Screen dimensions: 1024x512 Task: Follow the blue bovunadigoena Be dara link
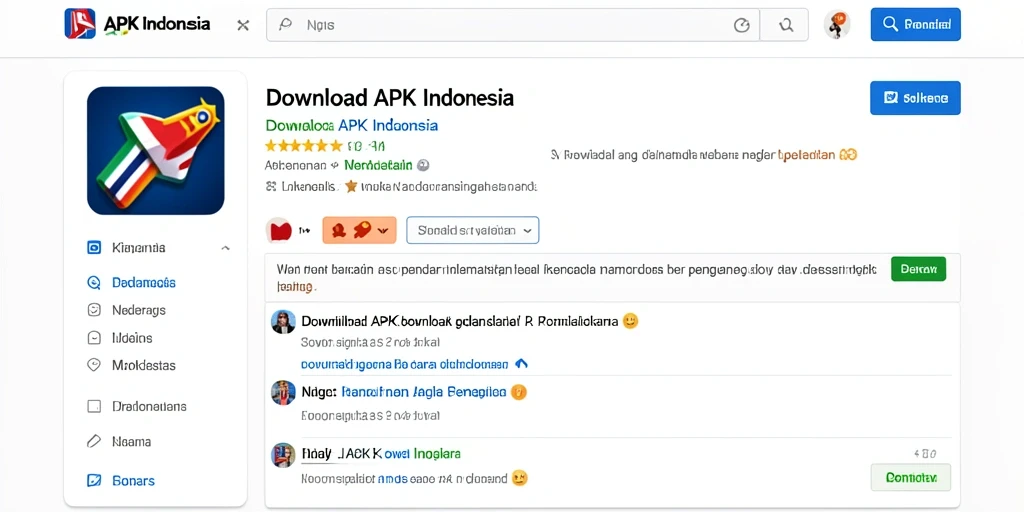click(404, 364)
